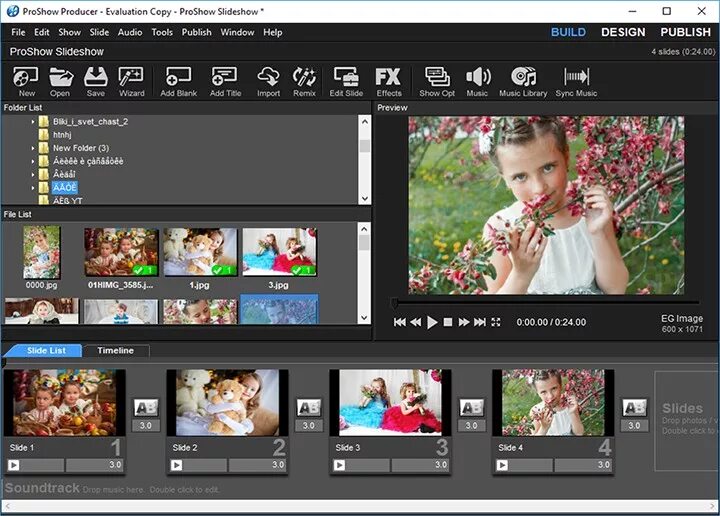Expand the highlighted ÄÅÒÈ folder node
Screen dimensions: 720x516
[x=33, y=188]
